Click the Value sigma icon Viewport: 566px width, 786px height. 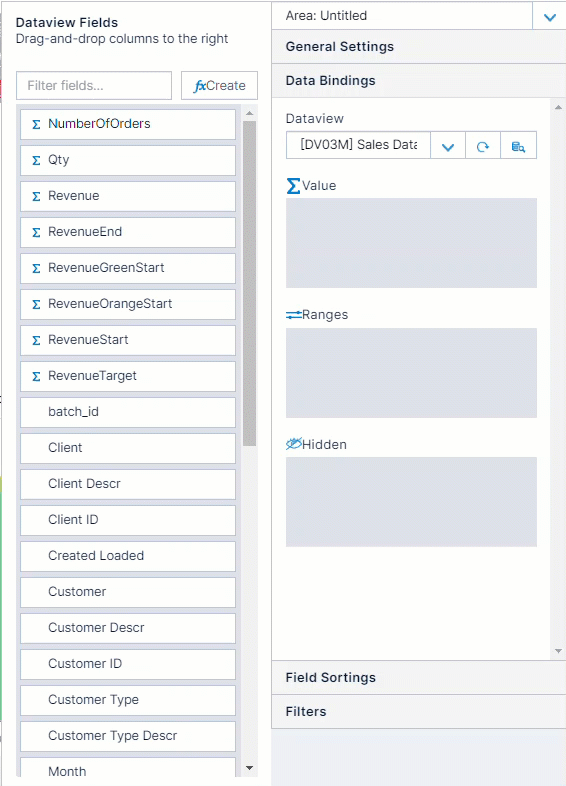293,186
